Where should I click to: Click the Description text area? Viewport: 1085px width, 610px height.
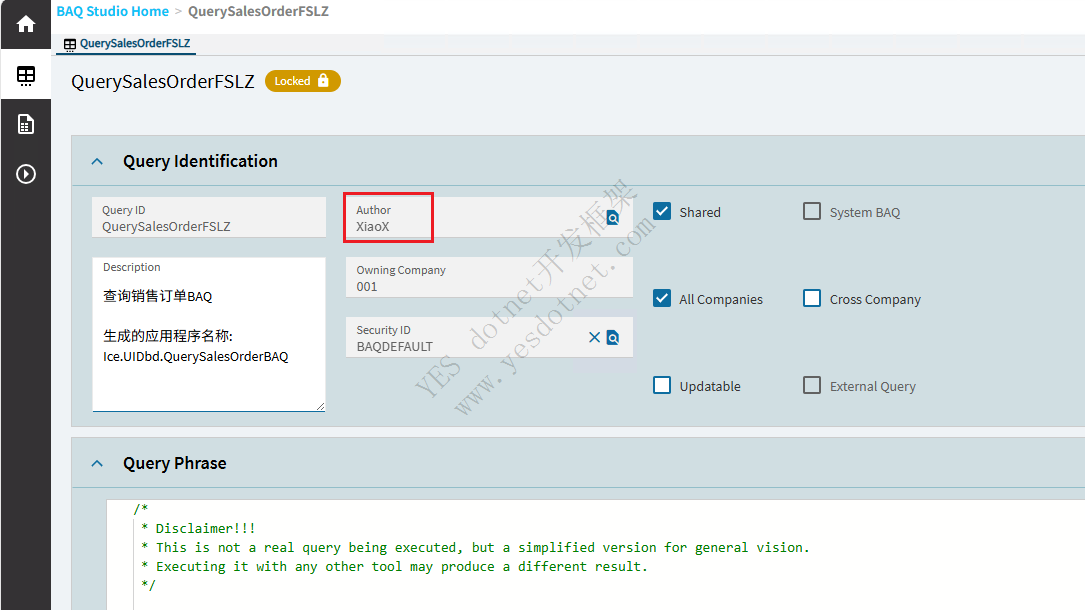pos(208,340)
